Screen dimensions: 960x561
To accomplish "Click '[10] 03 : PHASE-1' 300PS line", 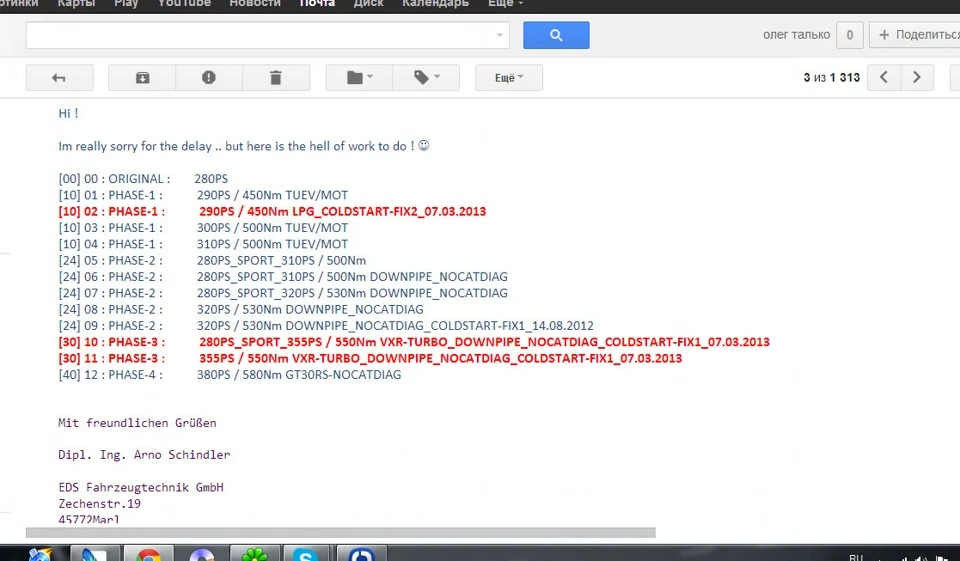I will [203, 228].
